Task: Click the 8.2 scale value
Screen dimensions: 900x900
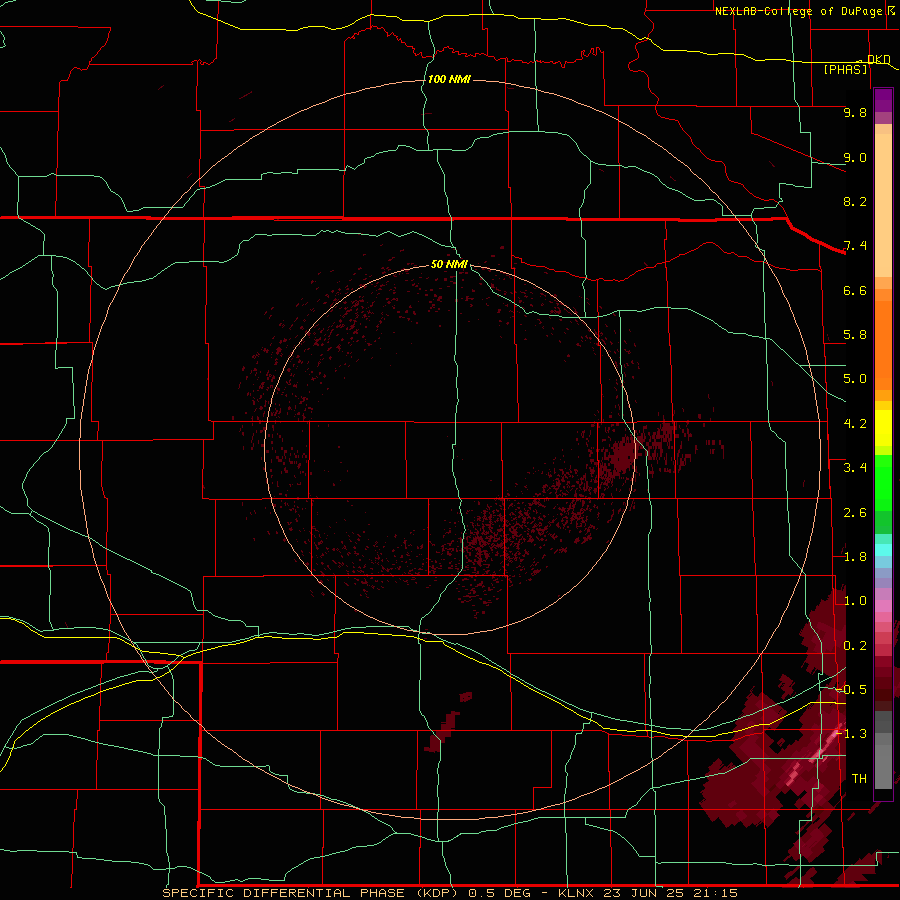Action: [x=855, y=201]
